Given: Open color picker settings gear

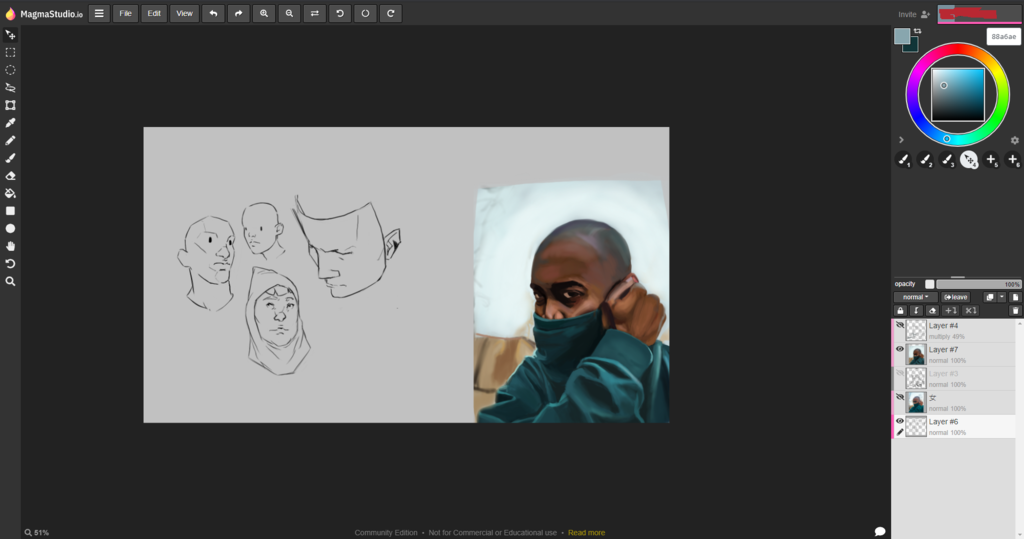Looking at the screenshot, I should click(1014, 140).
